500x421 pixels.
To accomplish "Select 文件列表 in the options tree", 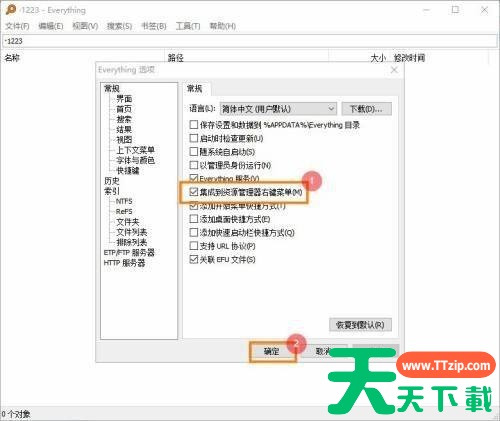I will click(x=132, y=232).
